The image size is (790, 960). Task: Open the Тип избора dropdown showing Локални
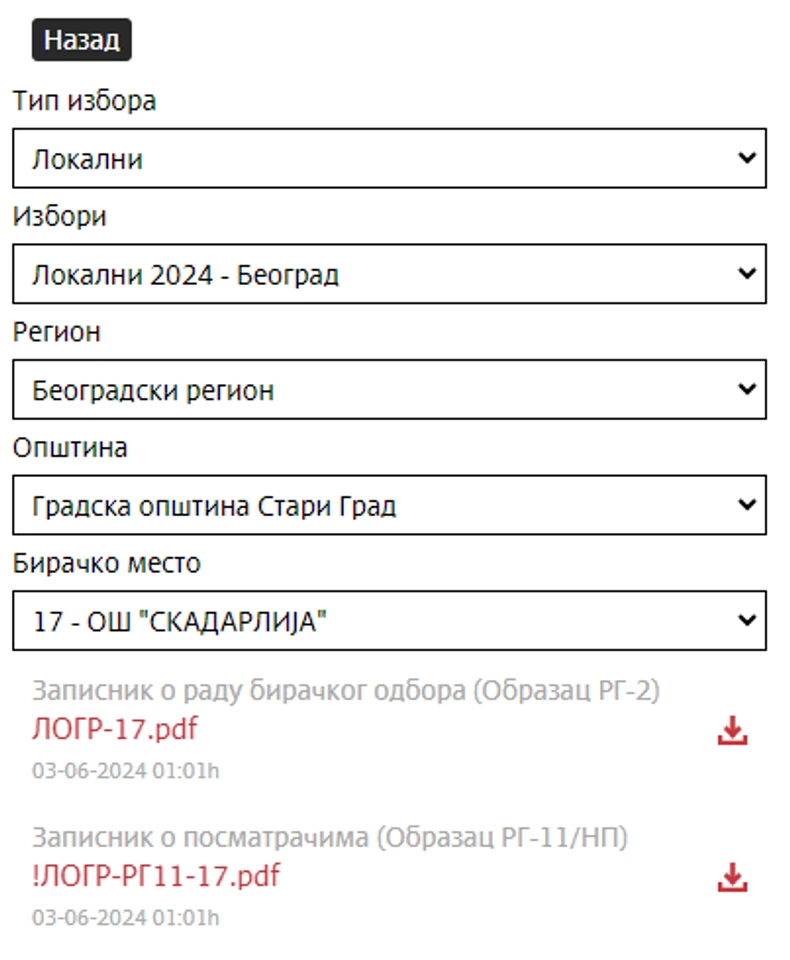pyautogui.click(x=389, y=158)
